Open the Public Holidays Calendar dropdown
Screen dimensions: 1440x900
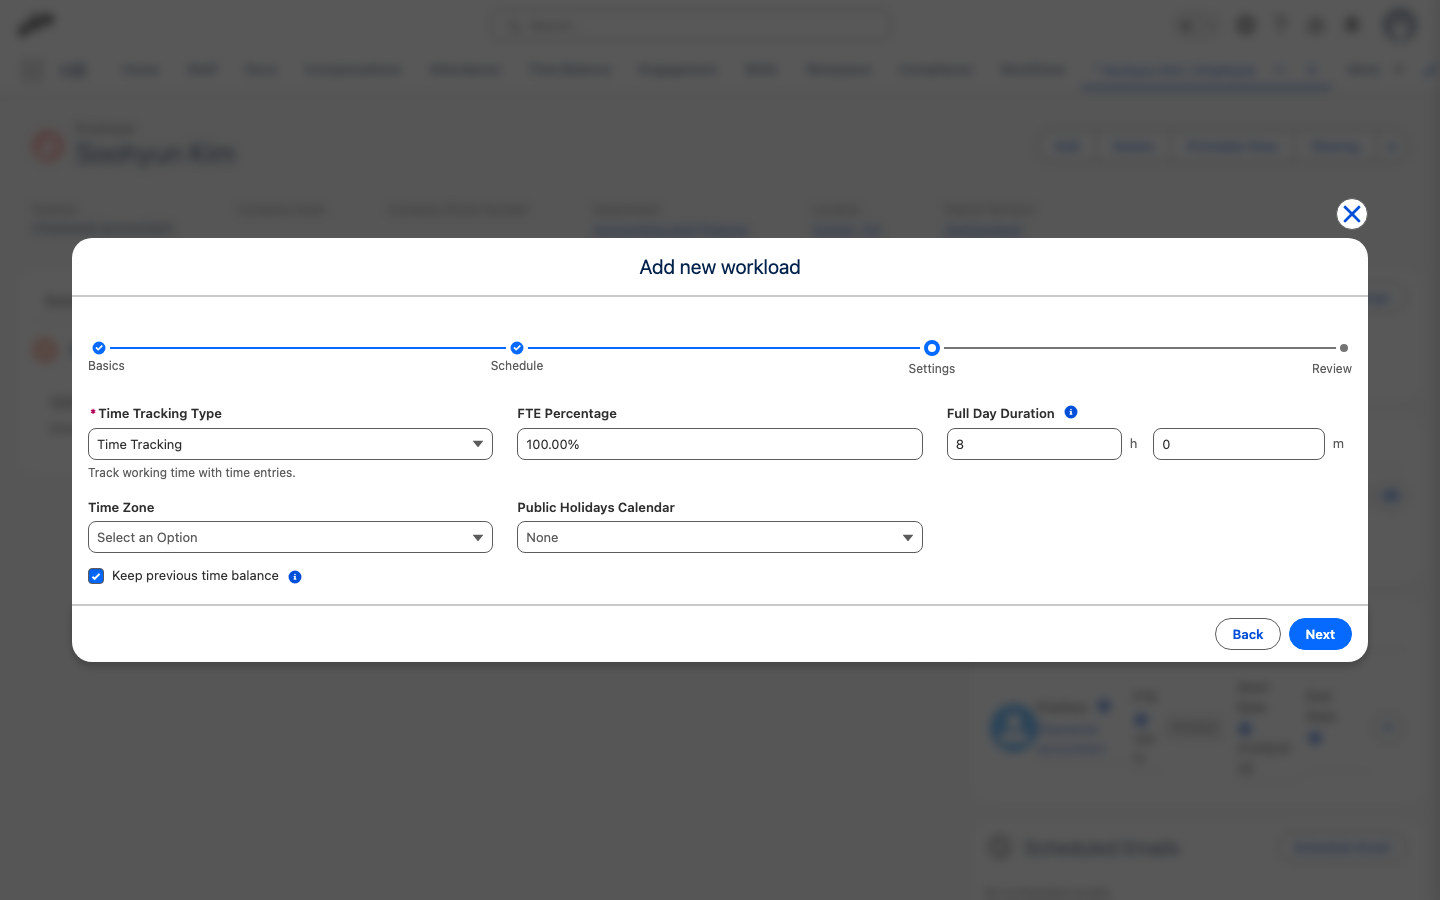[719, 537]
